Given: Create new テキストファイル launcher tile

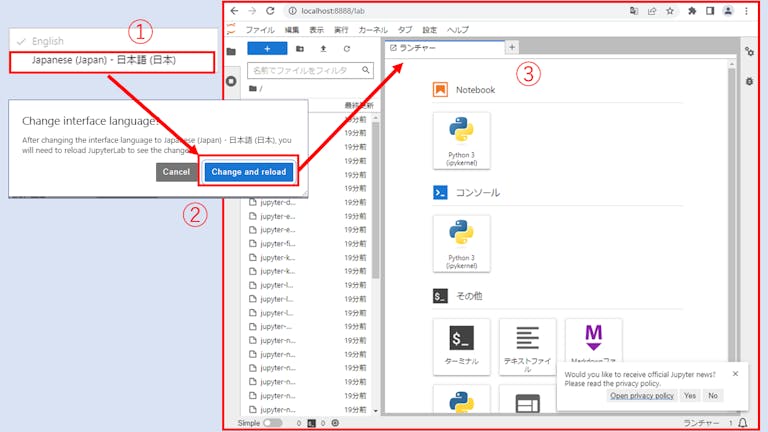Looking at the screenshot, I should (x=528, y=347).
